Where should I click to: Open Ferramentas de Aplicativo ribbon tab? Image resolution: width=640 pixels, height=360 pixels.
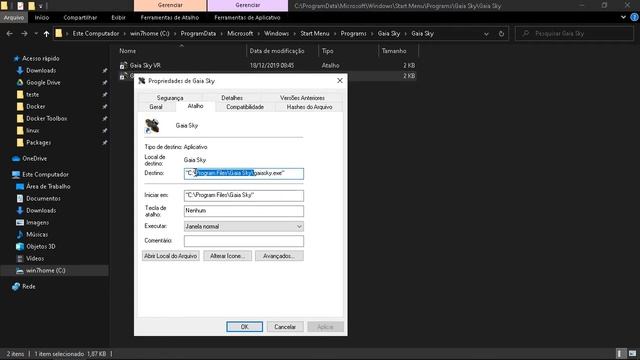(x=247, y=18)
